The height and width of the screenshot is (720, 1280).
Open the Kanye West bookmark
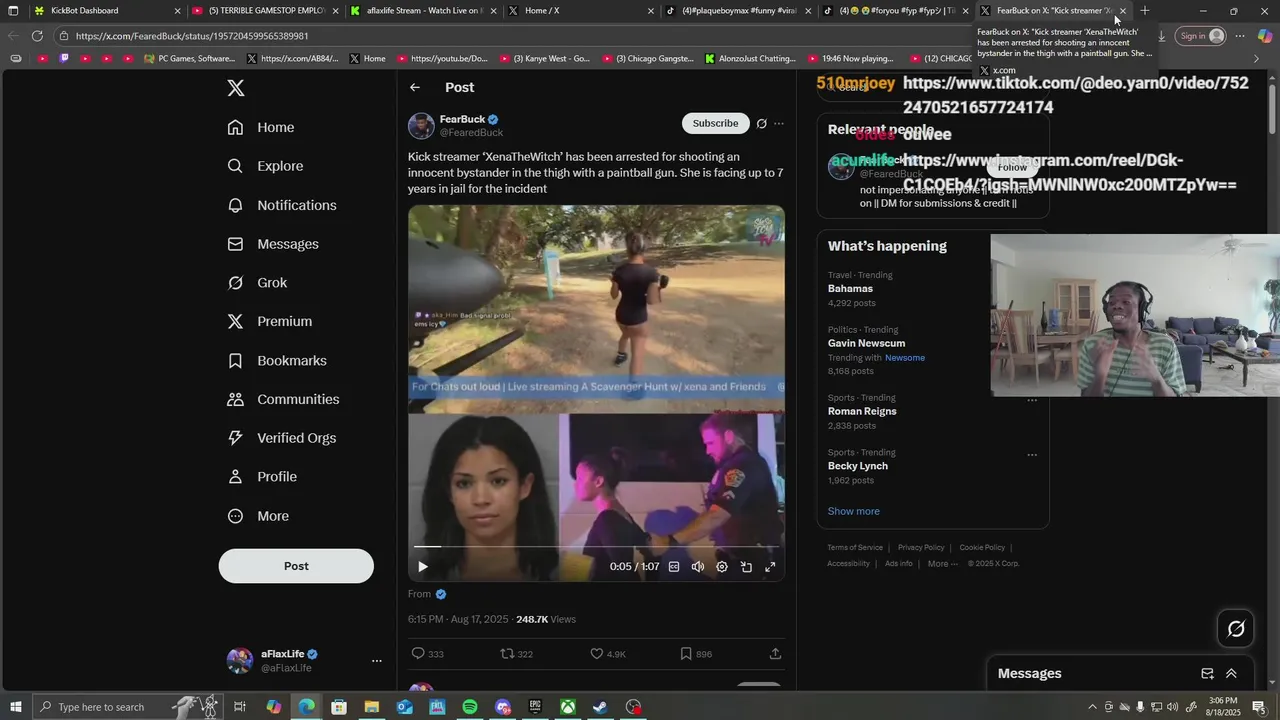pyautogui.click(x=545, y=58)
